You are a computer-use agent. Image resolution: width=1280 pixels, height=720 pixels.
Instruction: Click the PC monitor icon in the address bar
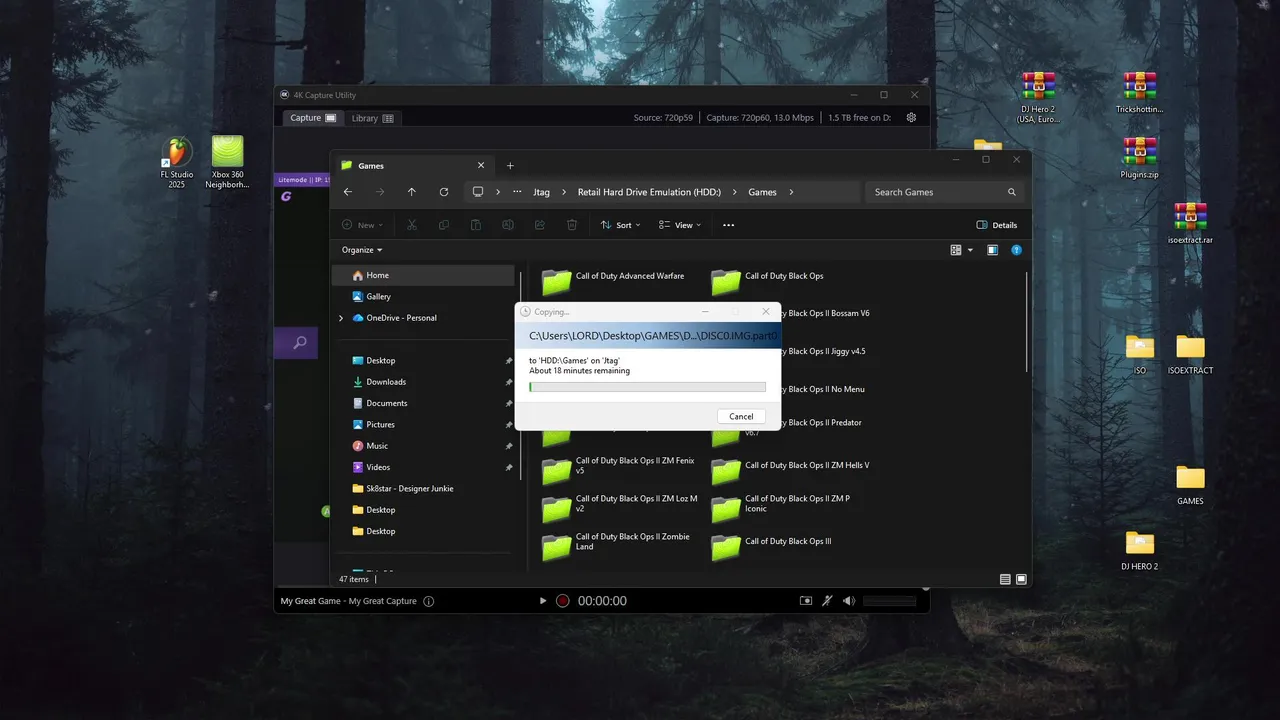[478, 192]
